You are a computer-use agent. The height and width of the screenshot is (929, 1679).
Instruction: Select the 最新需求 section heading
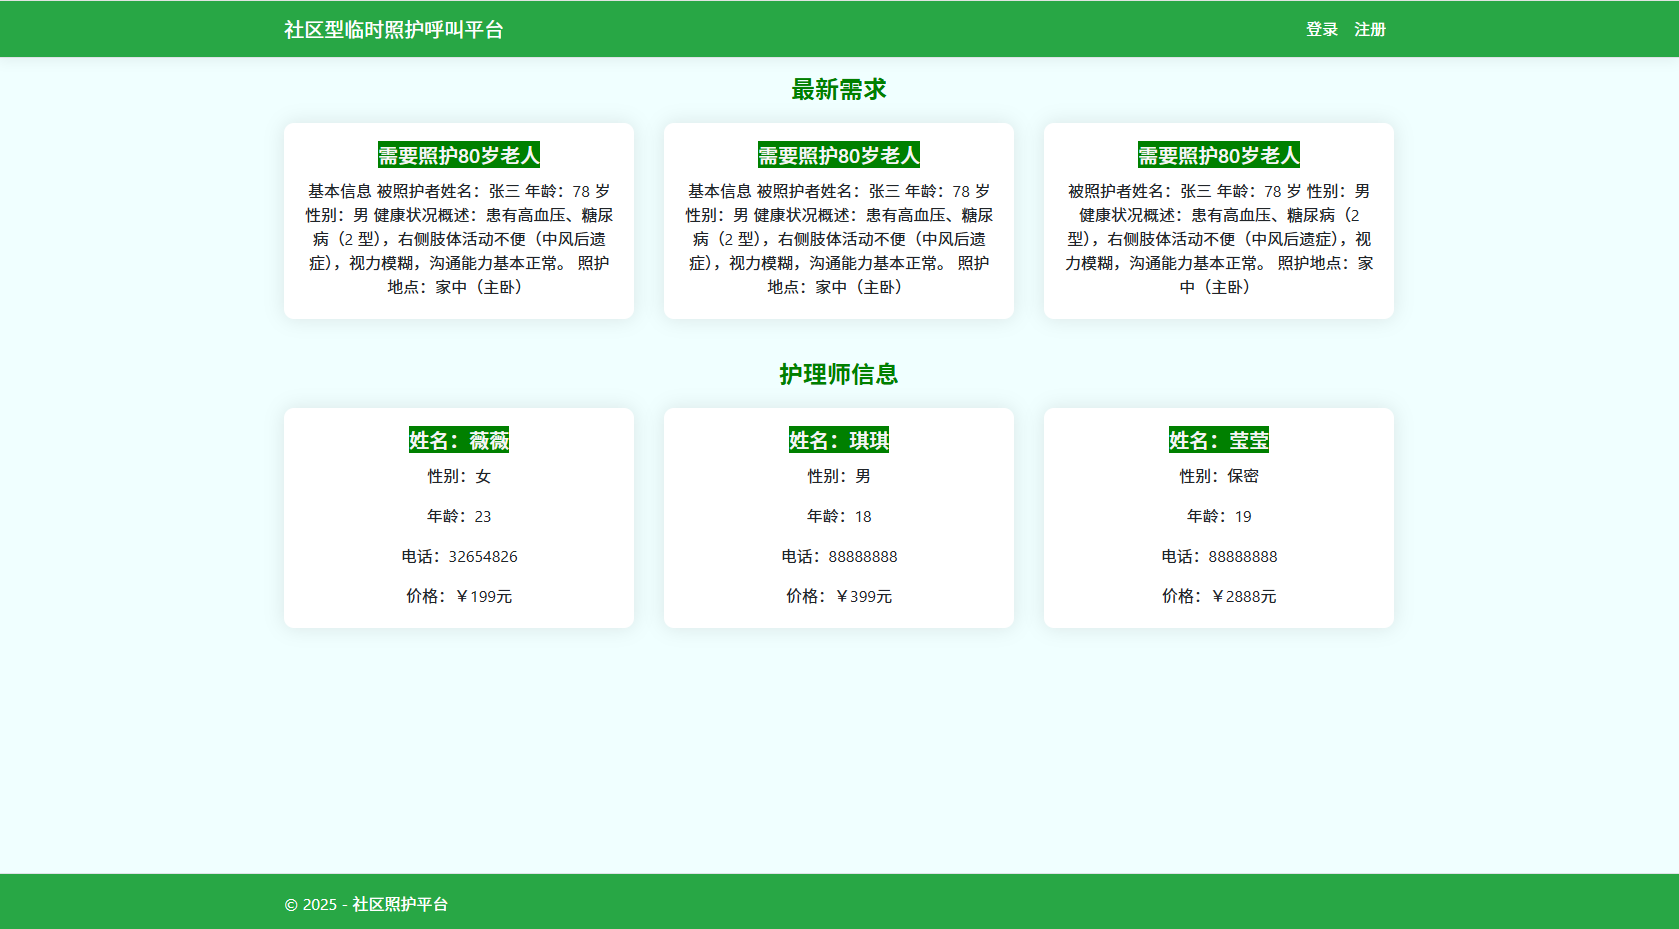coord(838,89)
